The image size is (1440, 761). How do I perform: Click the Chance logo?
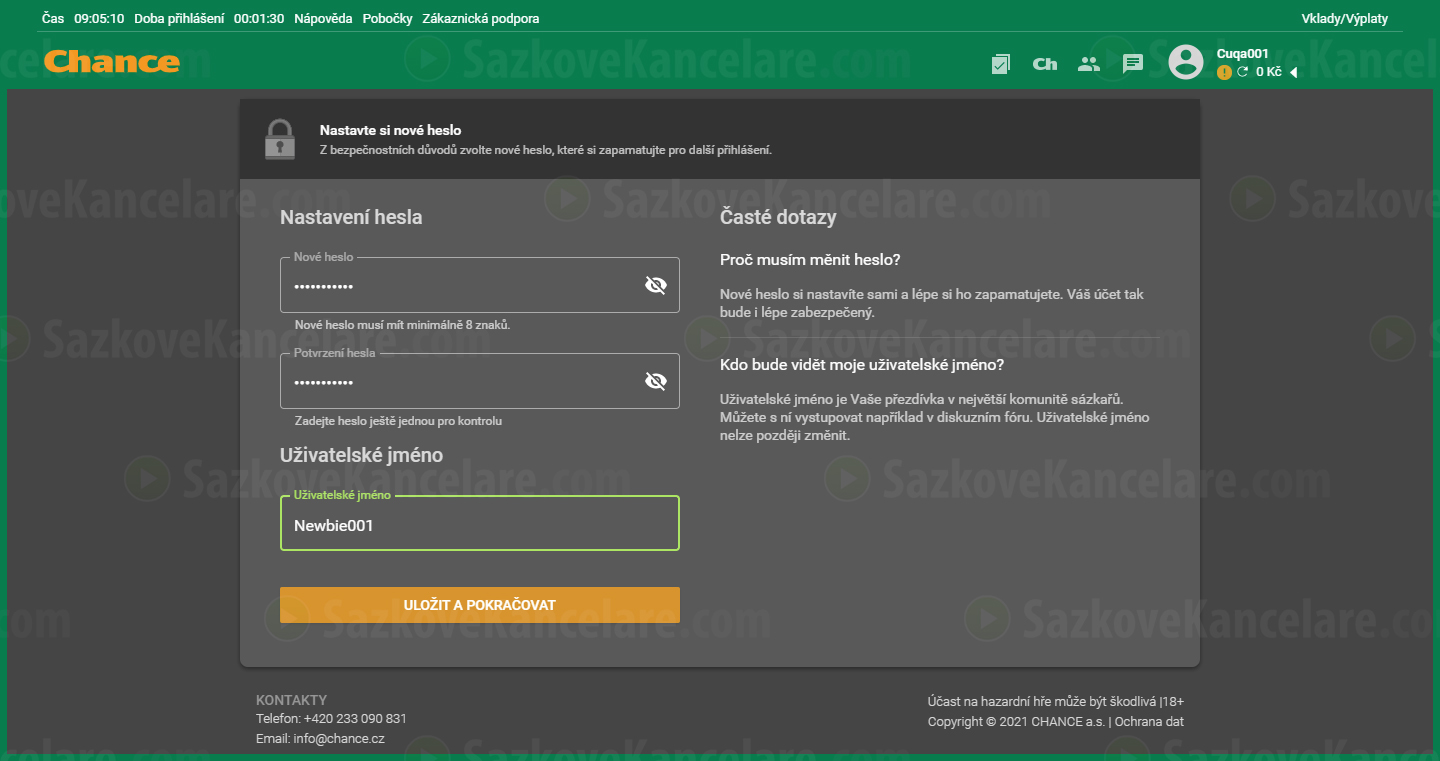point(112,62)
